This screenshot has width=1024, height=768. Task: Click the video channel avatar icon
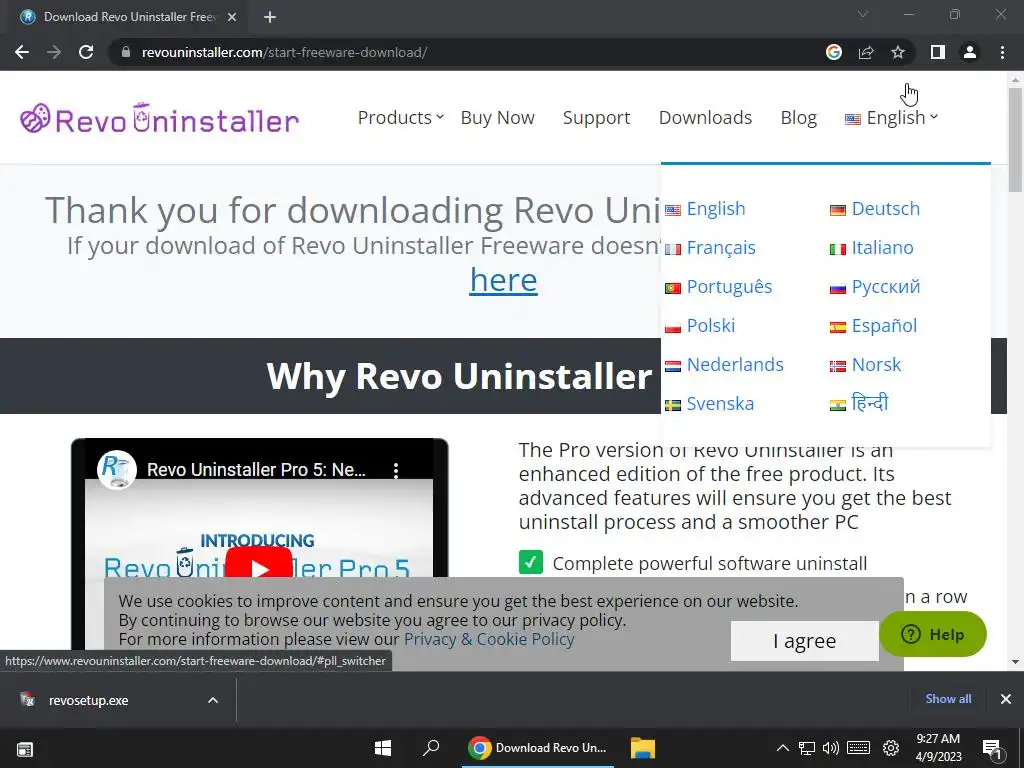[x=117, y=470]
